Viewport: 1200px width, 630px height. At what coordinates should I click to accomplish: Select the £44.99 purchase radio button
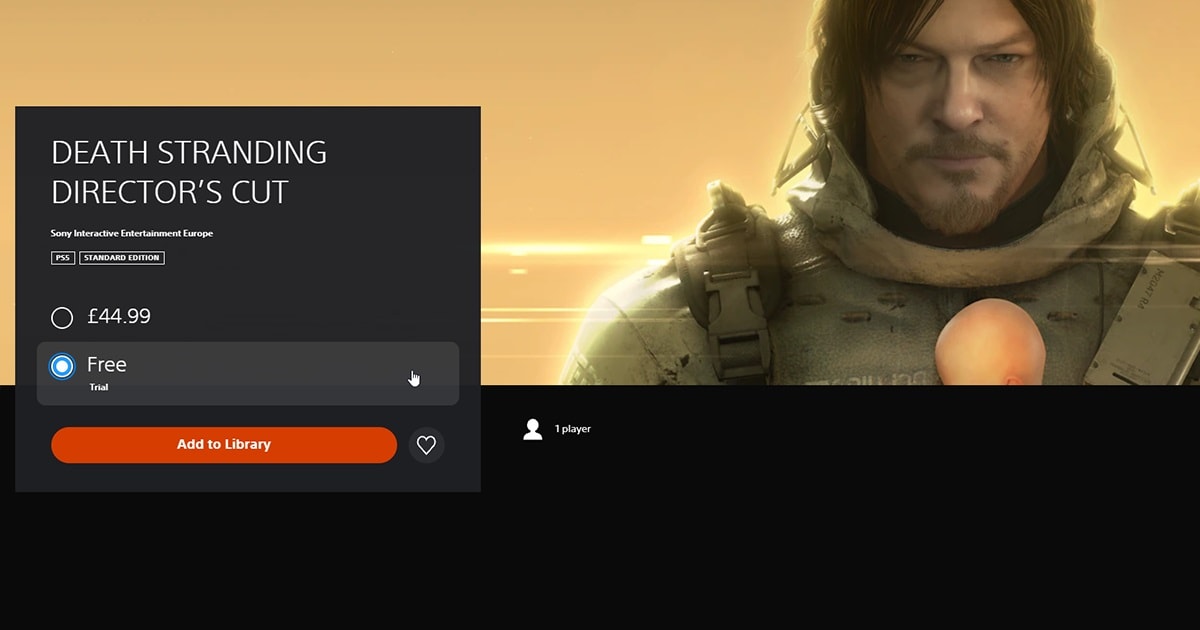coord(62,318)
